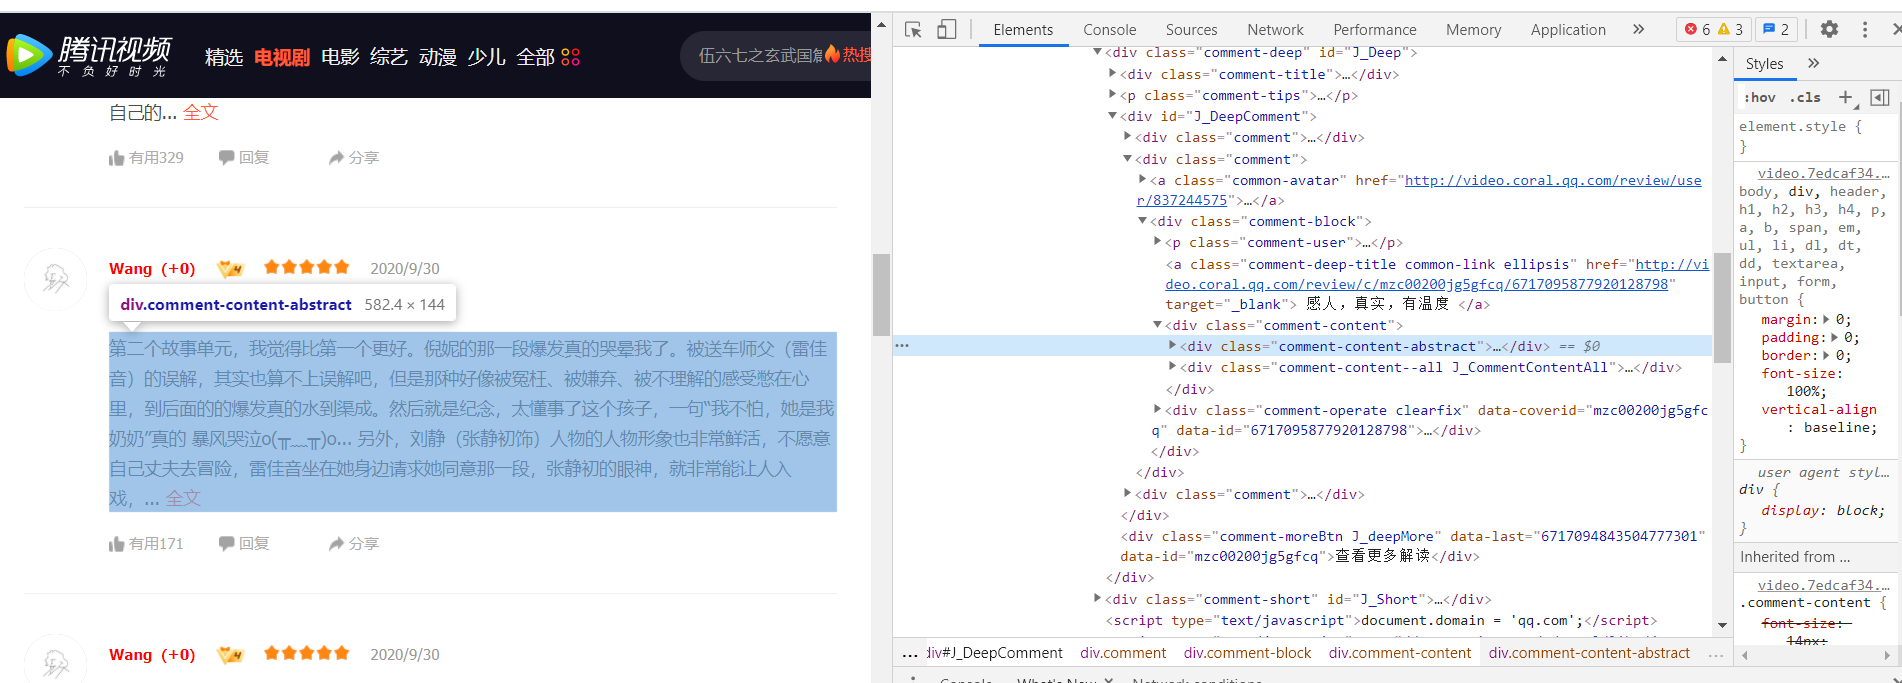Expand the common-avatar anchor node

pos(1142,180)
